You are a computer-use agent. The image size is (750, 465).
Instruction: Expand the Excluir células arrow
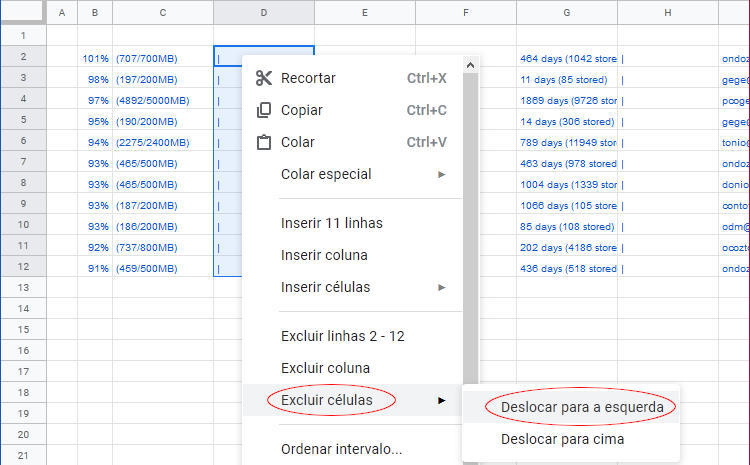(x=441, y=400)
